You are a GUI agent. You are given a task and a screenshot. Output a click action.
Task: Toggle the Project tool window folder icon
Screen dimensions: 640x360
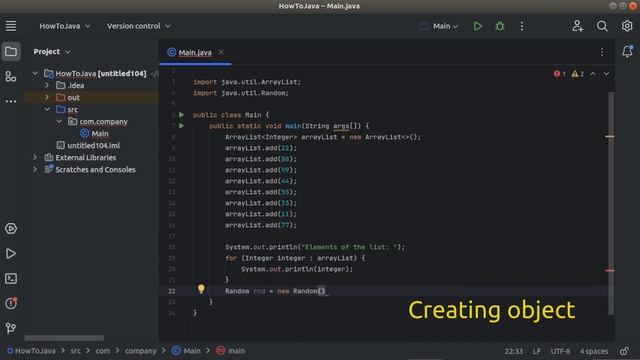pyautogui.click(x=11, y=51)
